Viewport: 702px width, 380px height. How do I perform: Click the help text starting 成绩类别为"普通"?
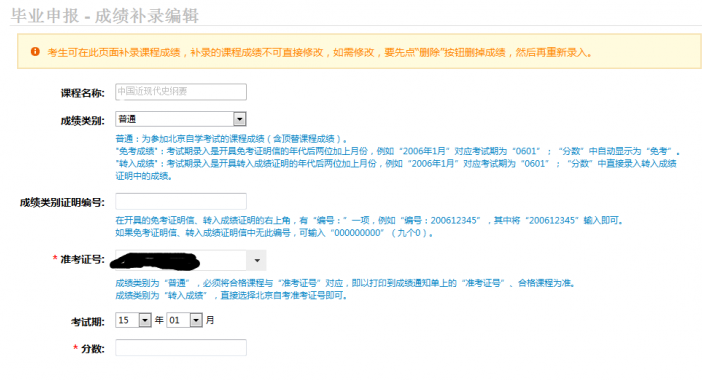pyautogui.click(x=346, y=283)
